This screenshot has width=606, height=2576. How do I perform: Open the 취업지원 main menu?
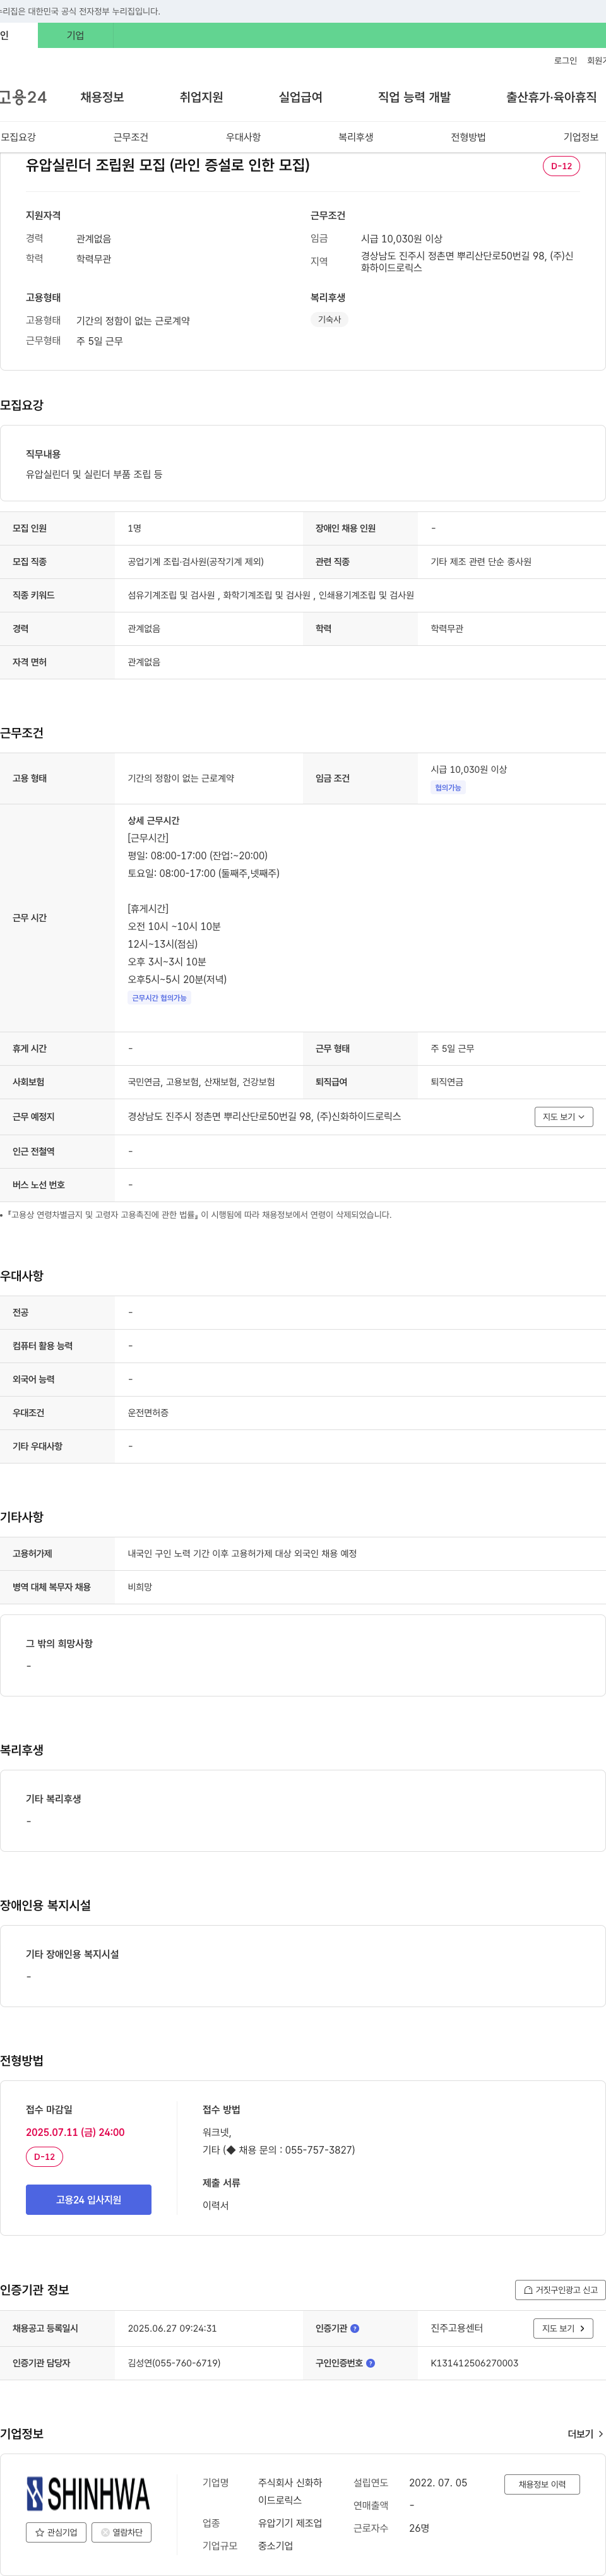(201, 97)
